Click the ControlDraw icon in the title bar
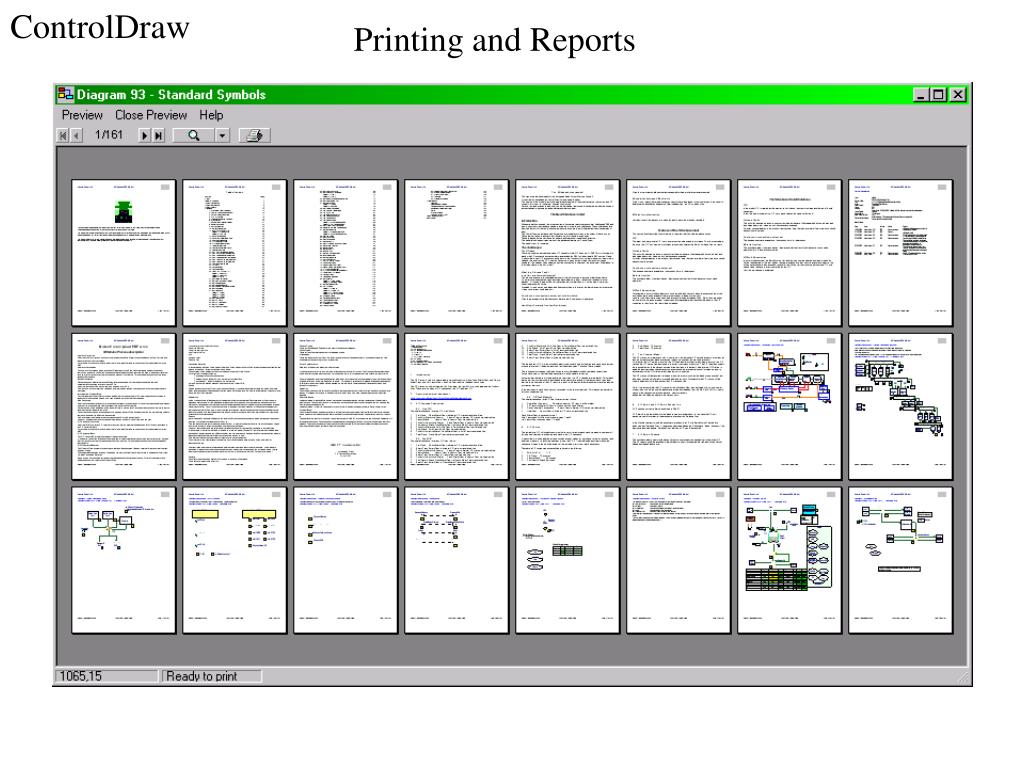The width and height of the screenshot is (1024, 768). pos(65,95)
